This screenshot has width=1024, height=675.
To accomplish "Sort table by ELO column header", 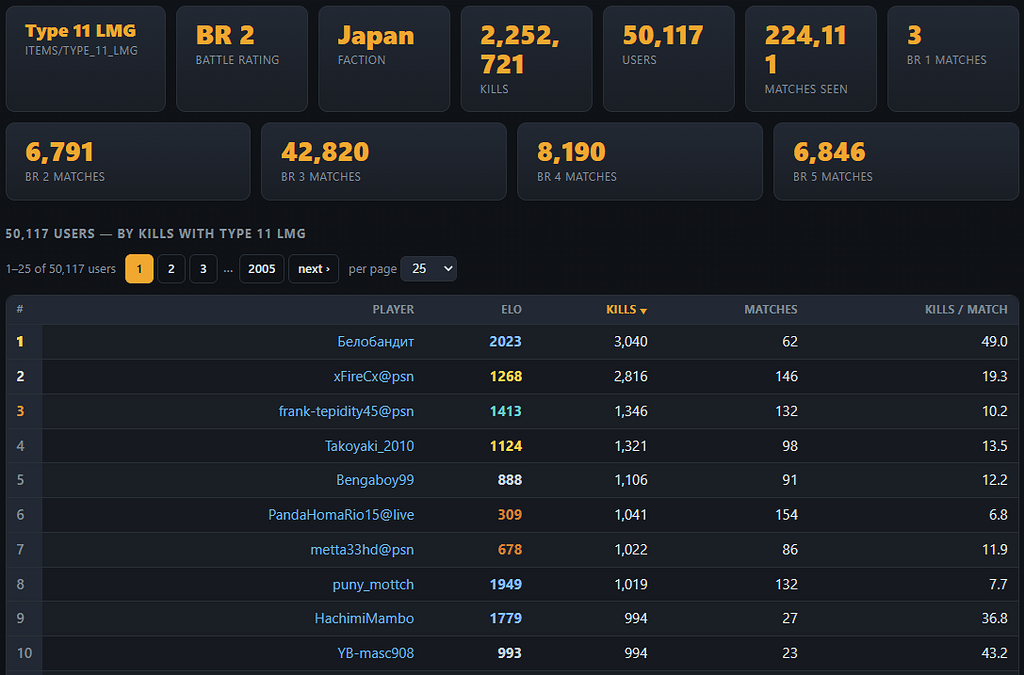I will tap(511, 309).
